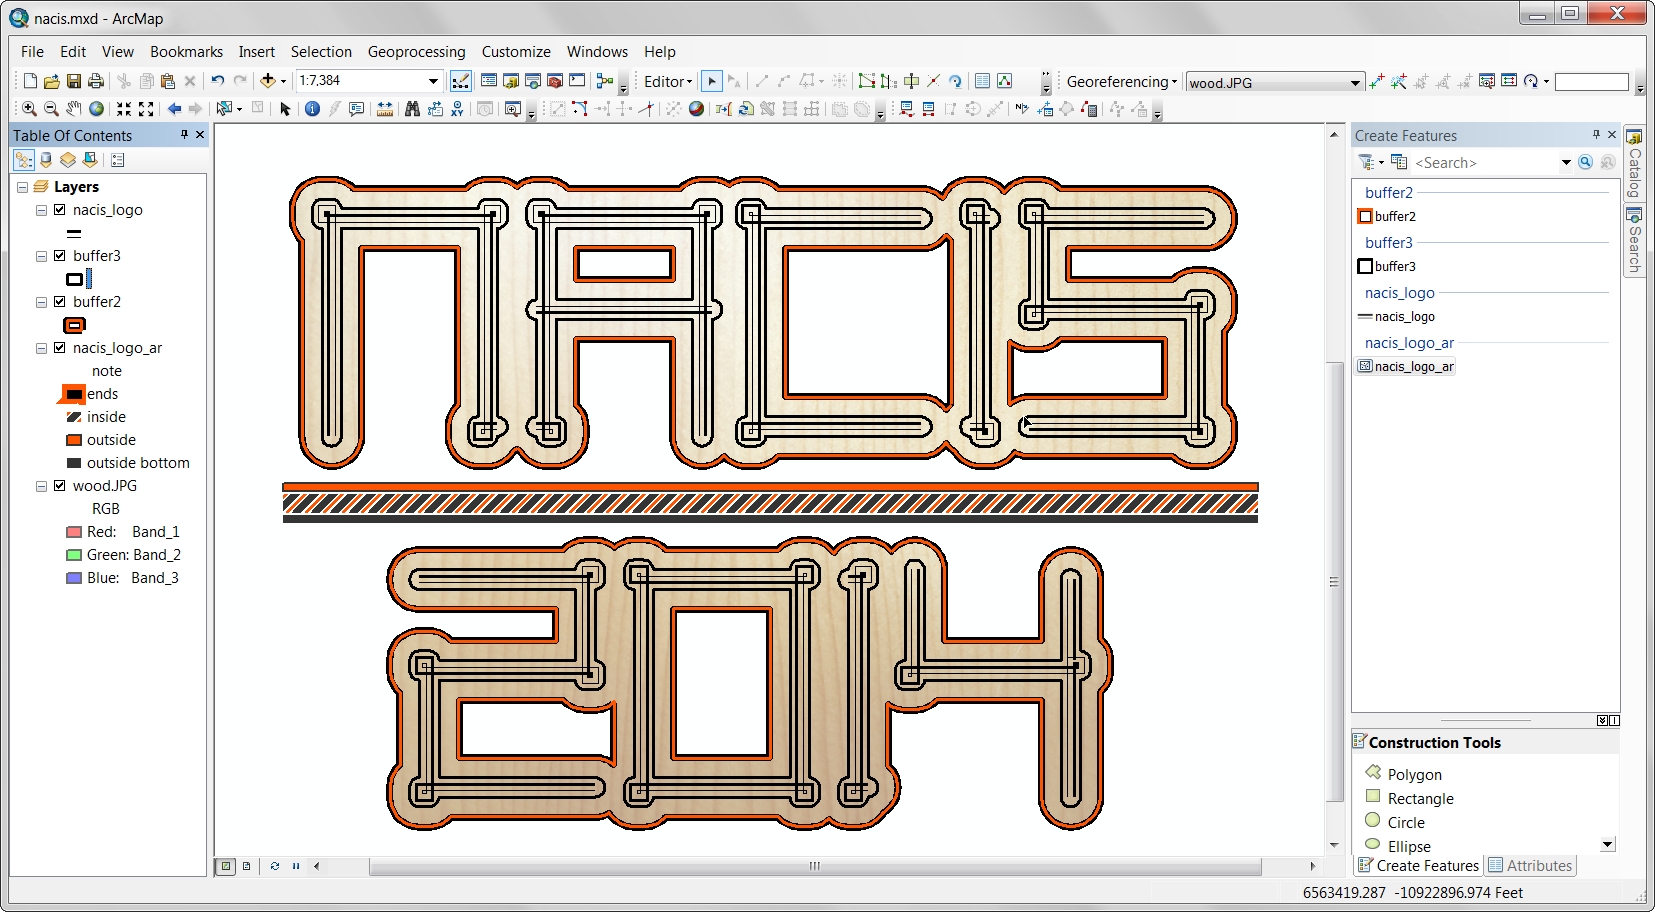Switch to the Attributes tab

[x=1530, y=866]
